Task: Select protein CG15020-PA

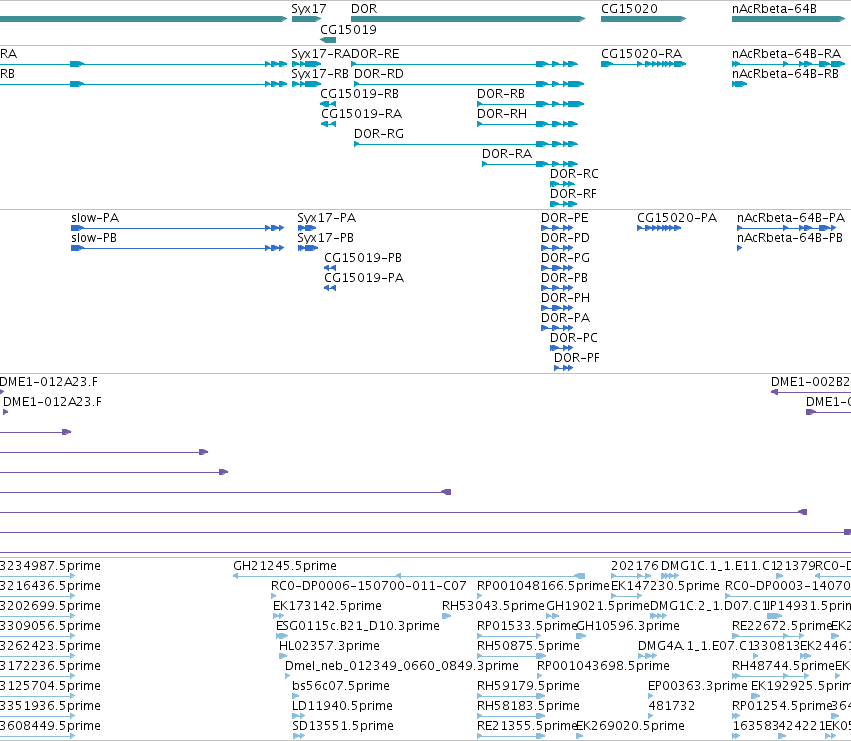Action: (x=677, y=218)
